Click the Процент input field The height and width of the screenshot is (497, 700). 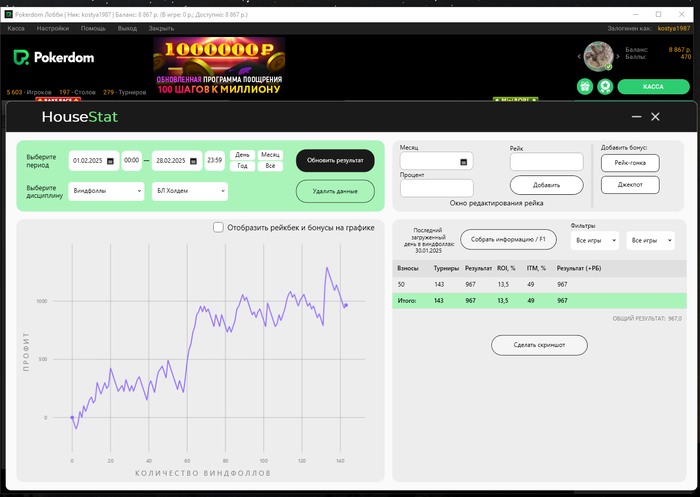[x=437, y=188]
